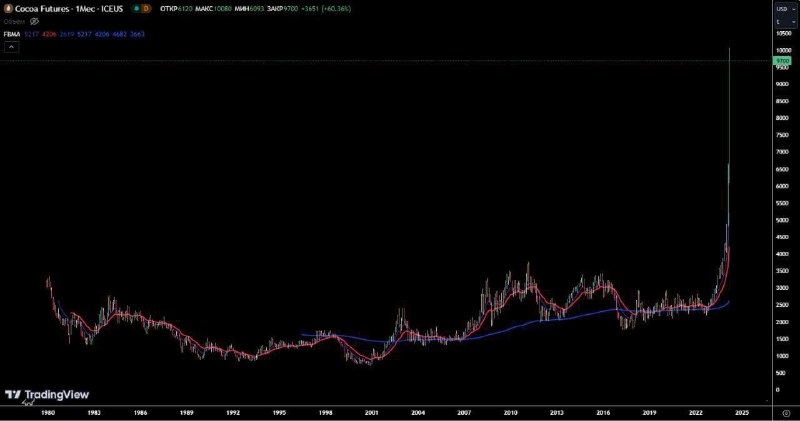Image resolution: width=800 pixels, height=421 pixels.
Task: Click the МАКС 10080 high value
Action: tap(213, 9)
